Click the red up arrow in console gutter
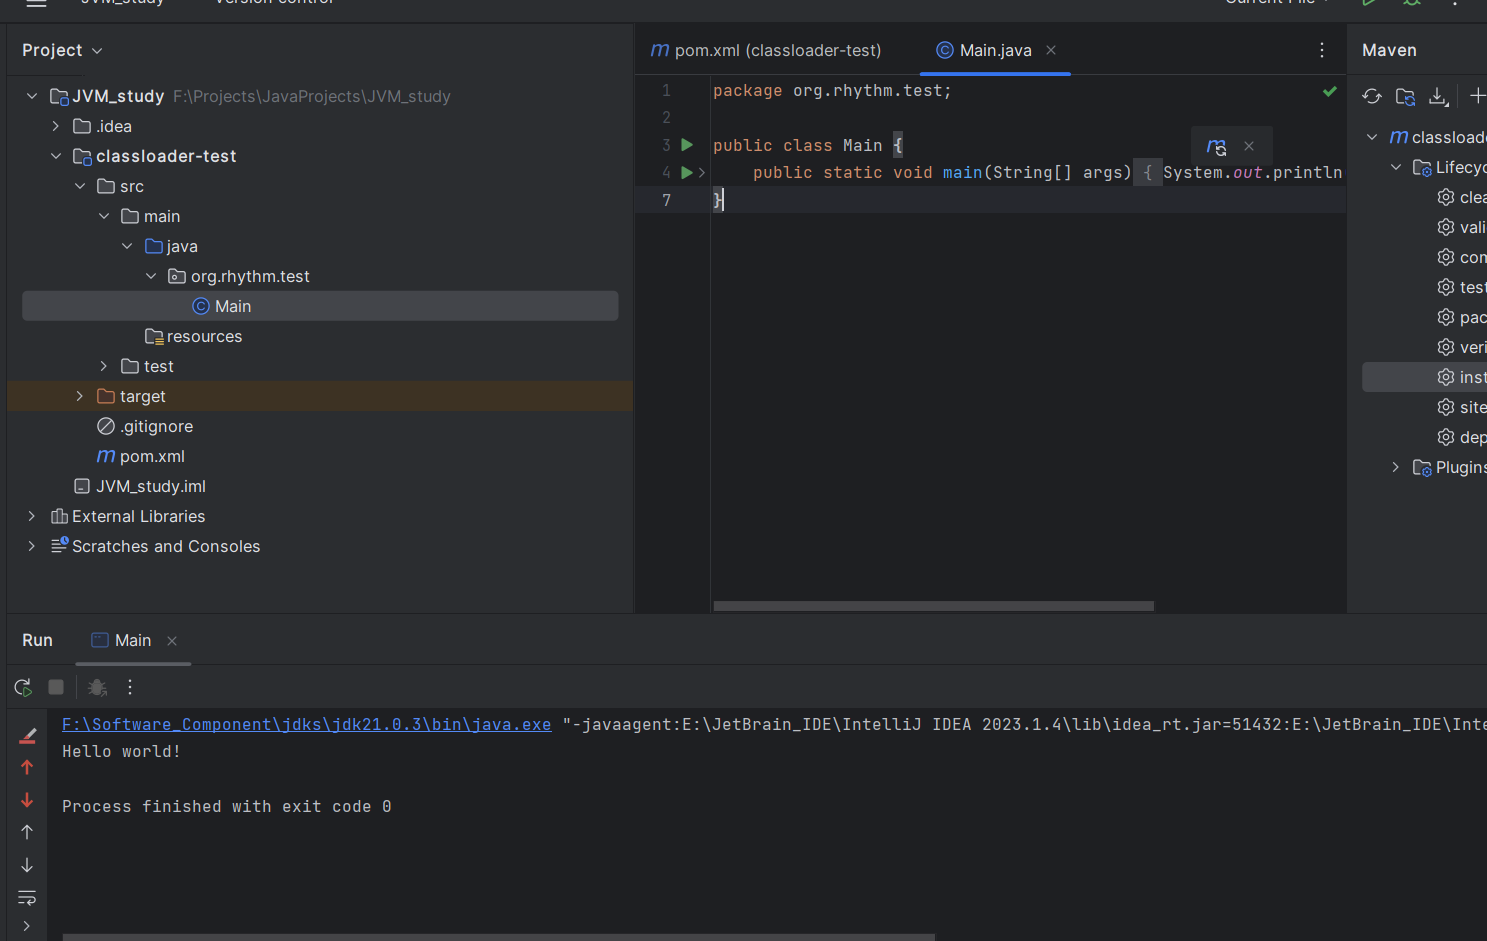 pos(27,767)
